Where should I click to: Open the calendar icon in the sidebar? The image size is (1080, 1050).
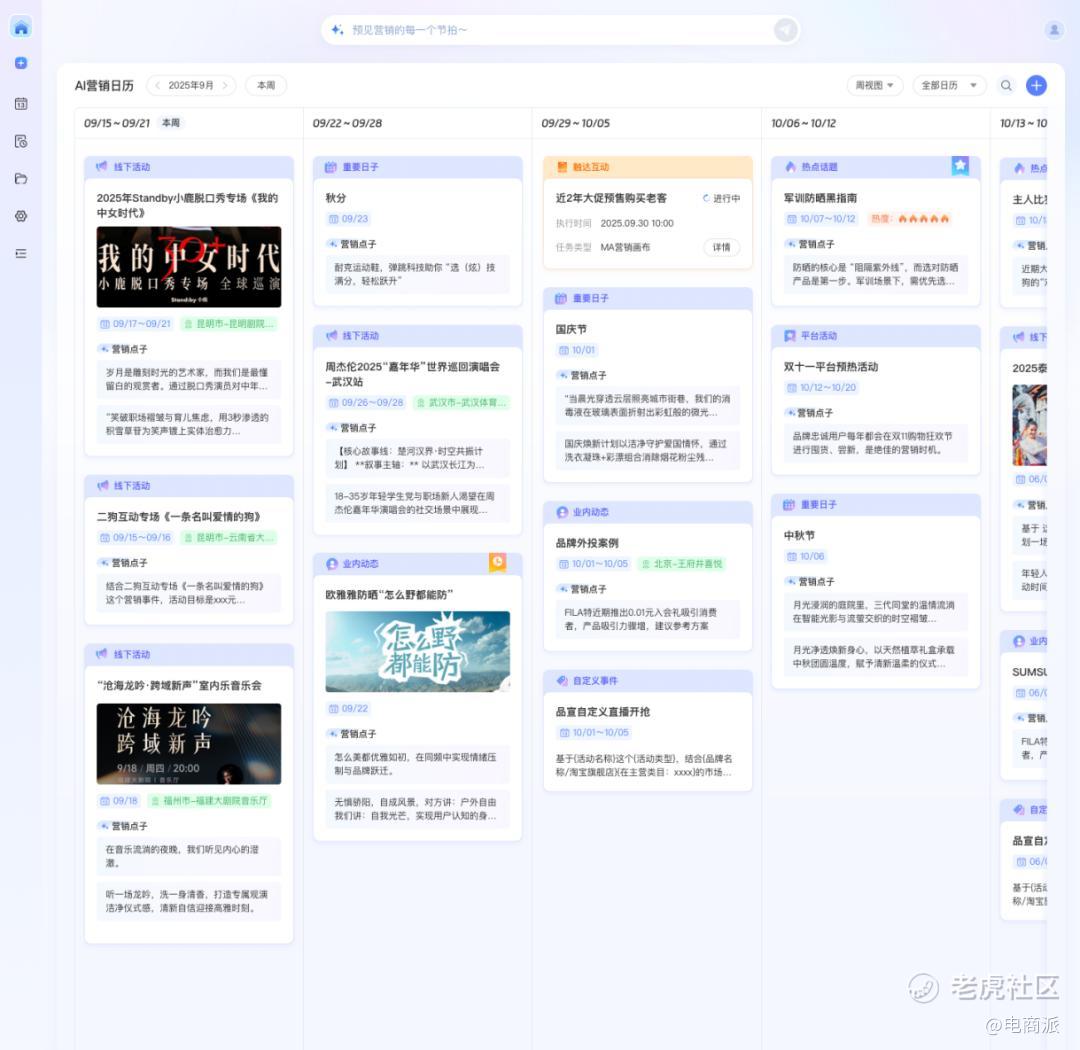coord(21,104)
